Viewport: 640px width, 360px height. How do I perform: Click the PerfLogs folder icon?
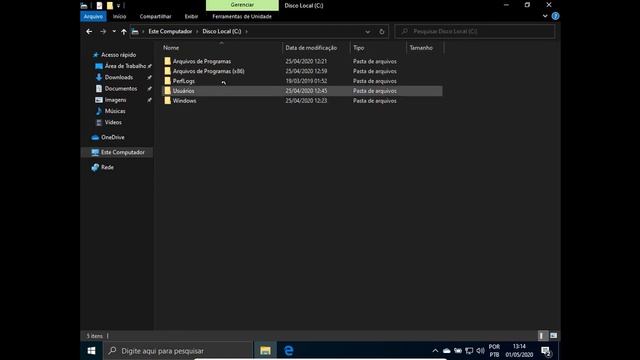coord(167,81)
